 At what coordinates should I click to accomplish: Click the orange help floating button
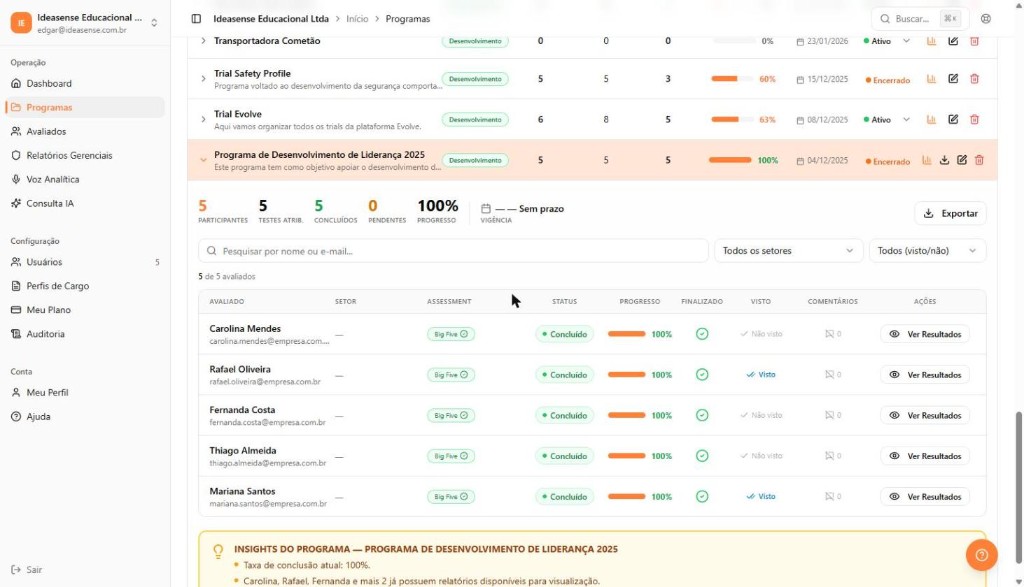point(982,555)
